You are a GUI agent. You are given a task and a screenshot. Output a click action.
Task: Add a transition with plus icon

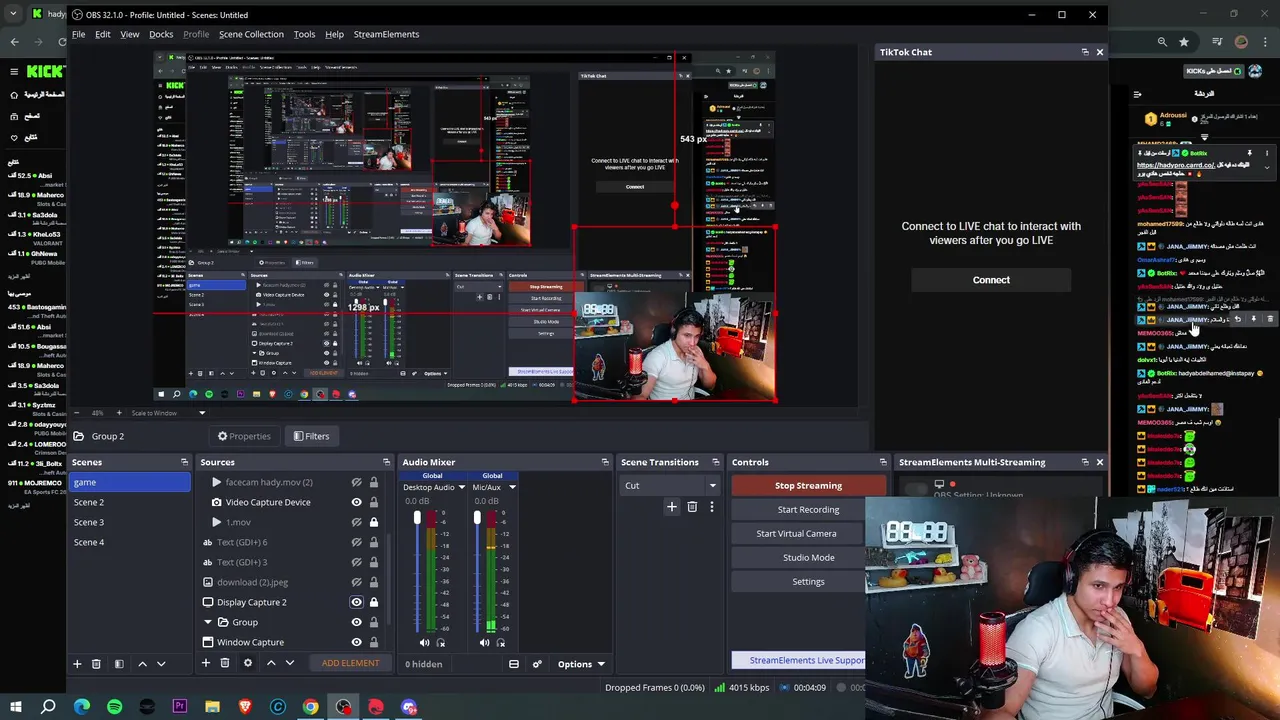[x=672, y=507]
